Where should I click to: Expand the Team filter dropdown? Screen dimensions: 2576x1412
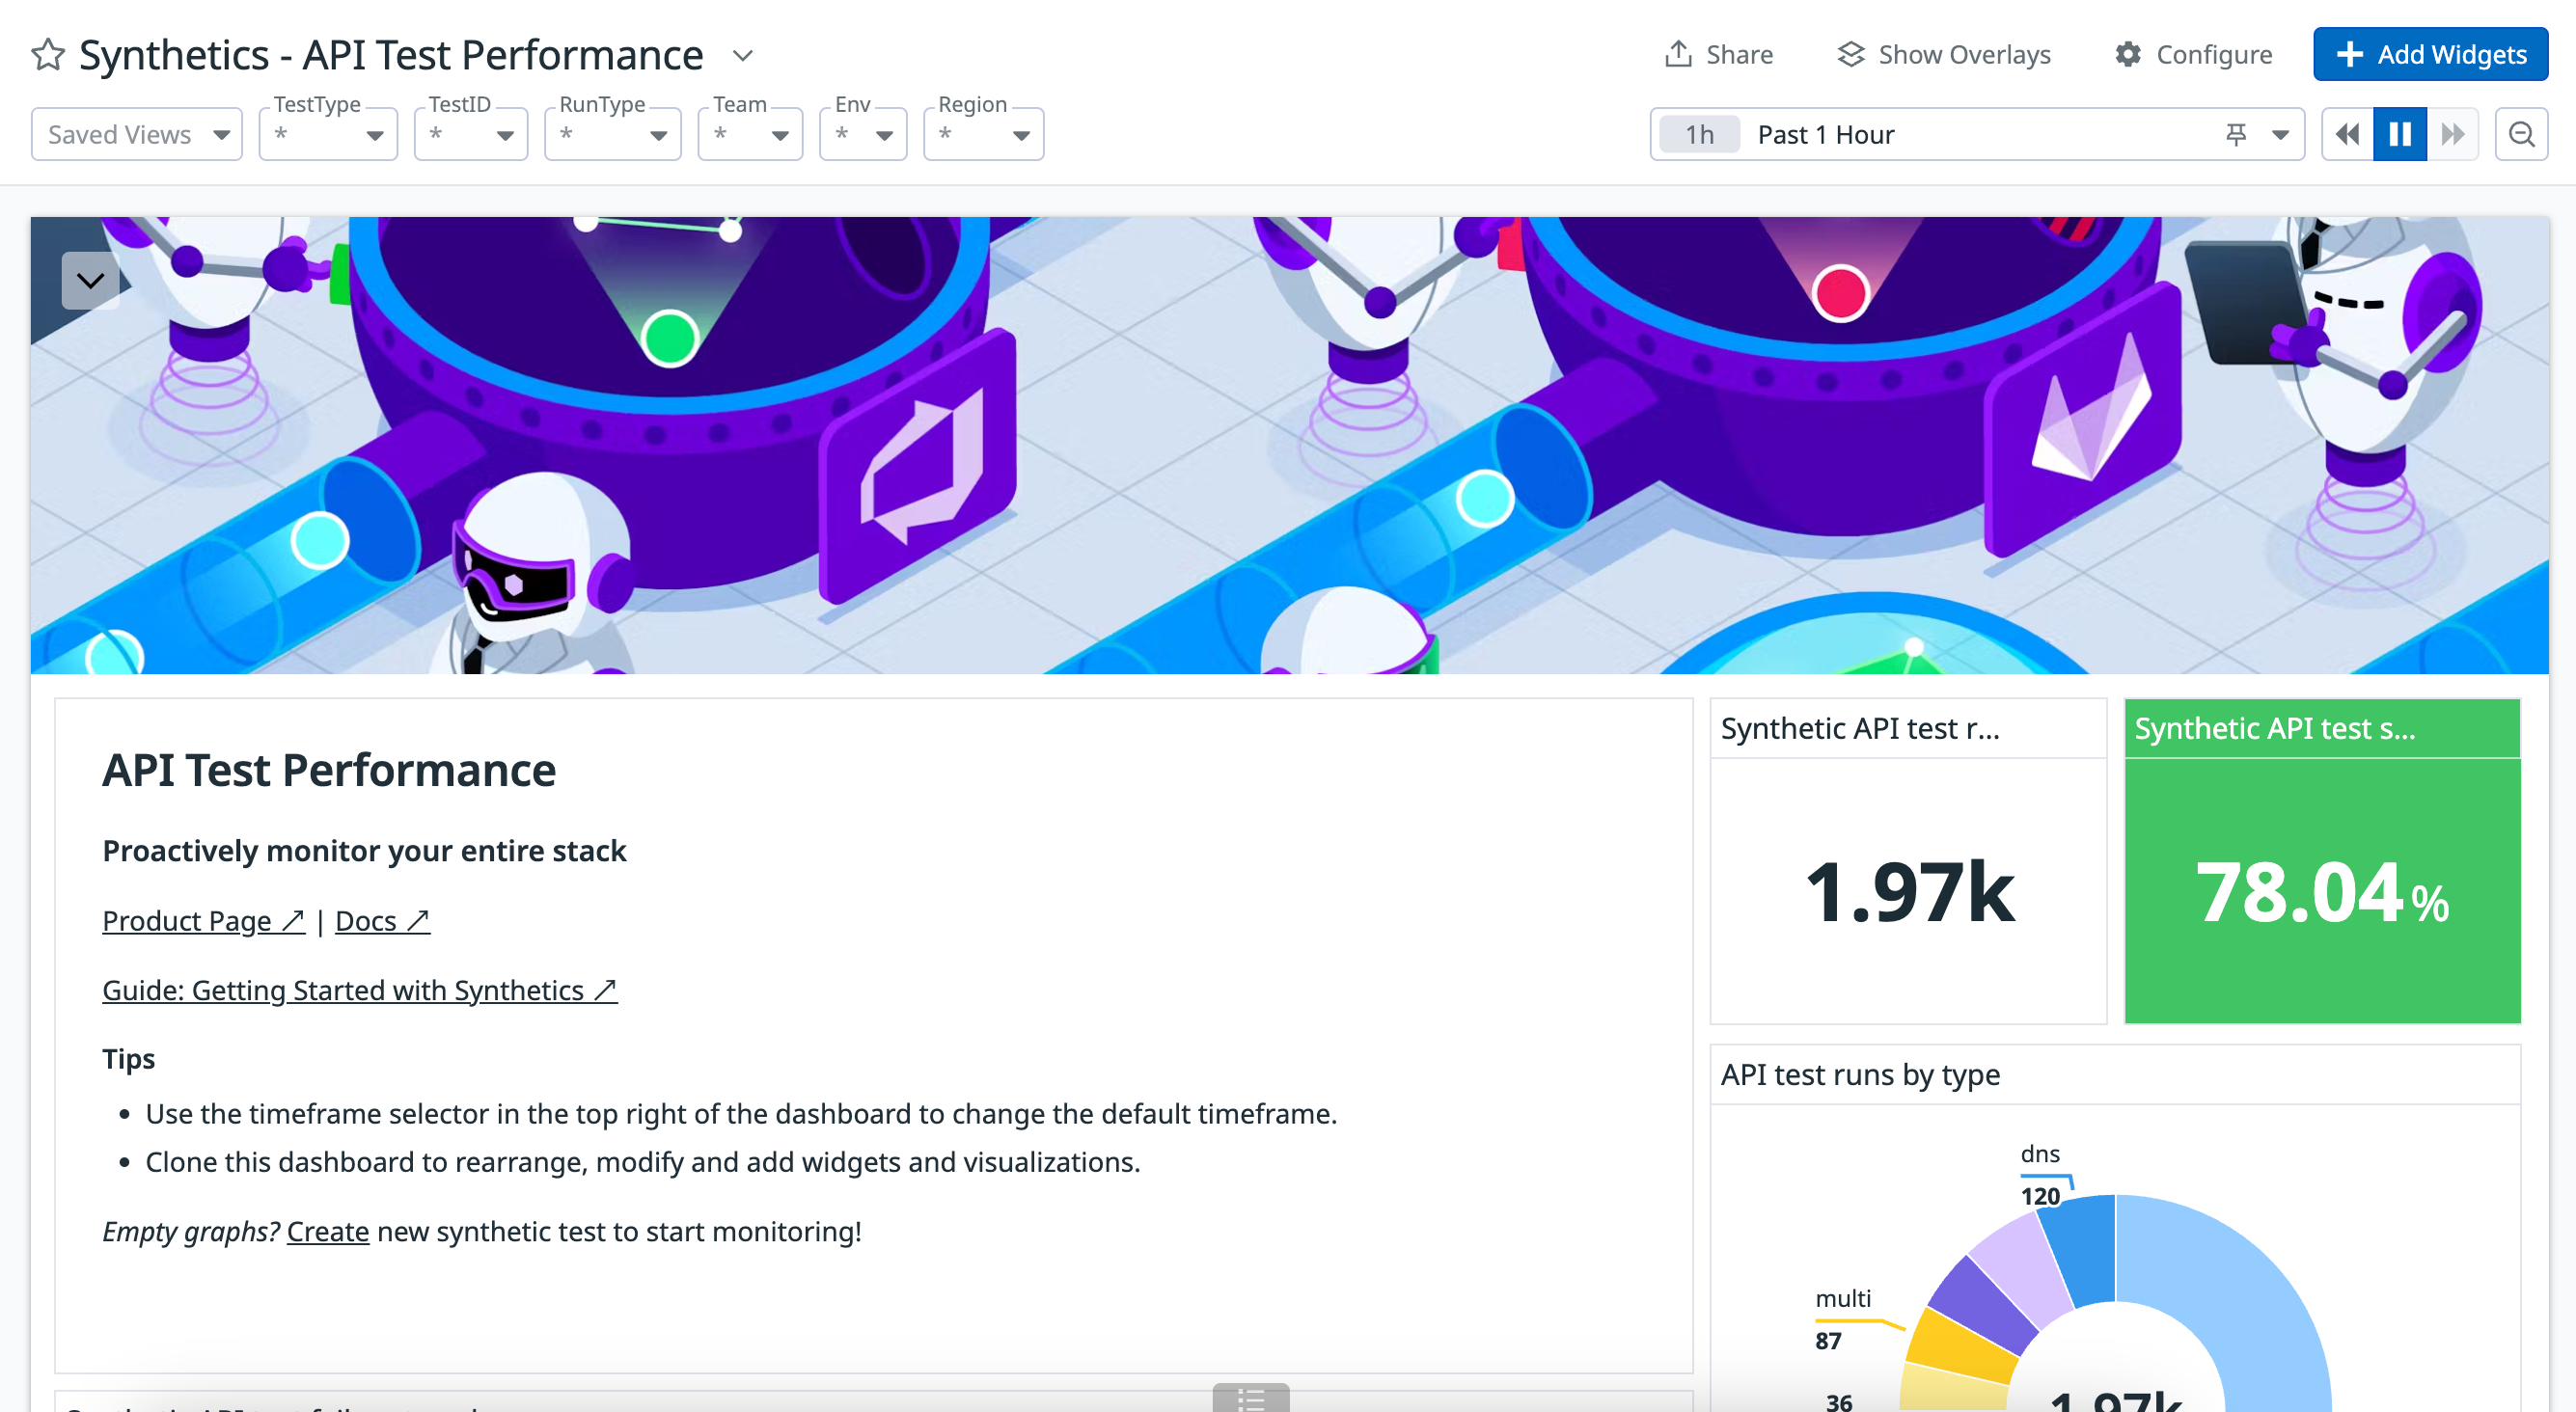750,134
